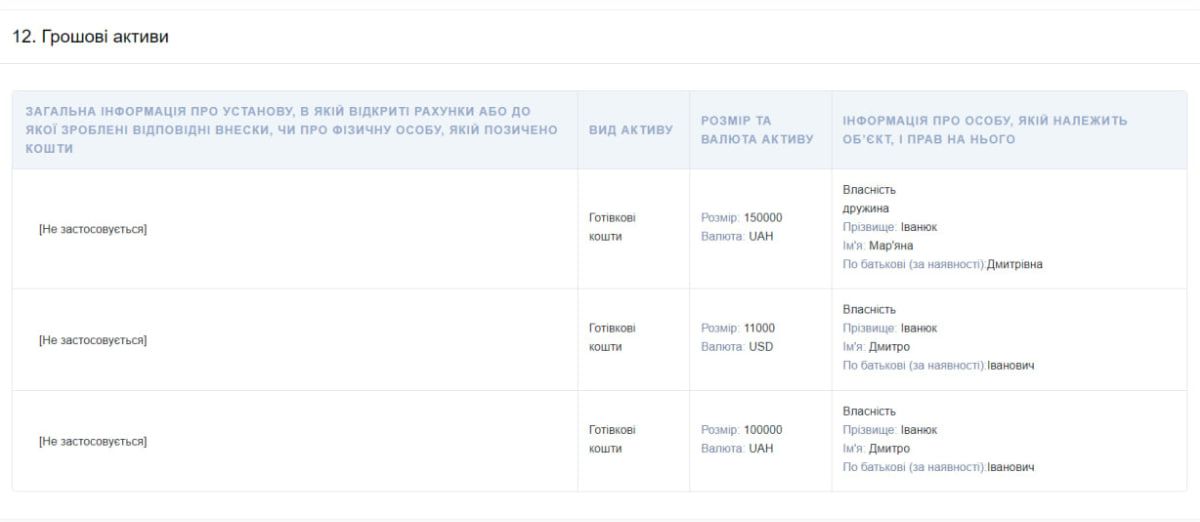Image resolution: width=1200 pixels, height=522 pixels.
Task: Select the "дружина" relationship text
Action: point(866,208)
